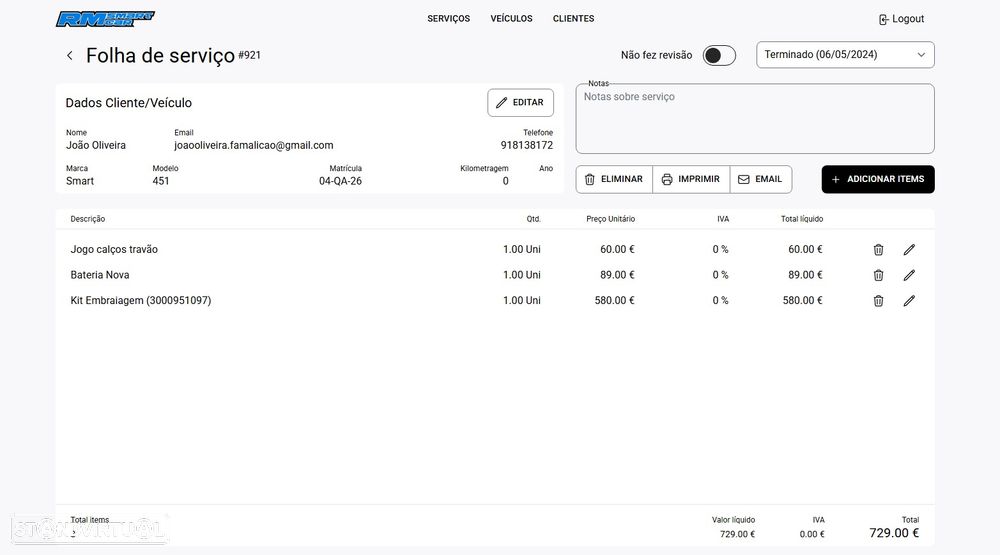Edit the Bateria Nova item
This screenshot has height=555, width=1000.
pos(909,275)
